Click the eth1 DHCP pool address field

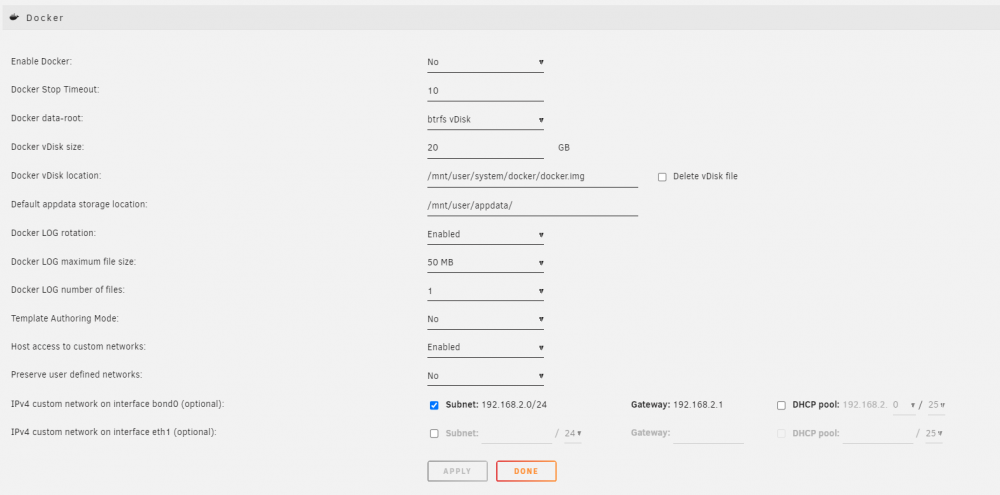pyautogui.click(x=878, y=433)
